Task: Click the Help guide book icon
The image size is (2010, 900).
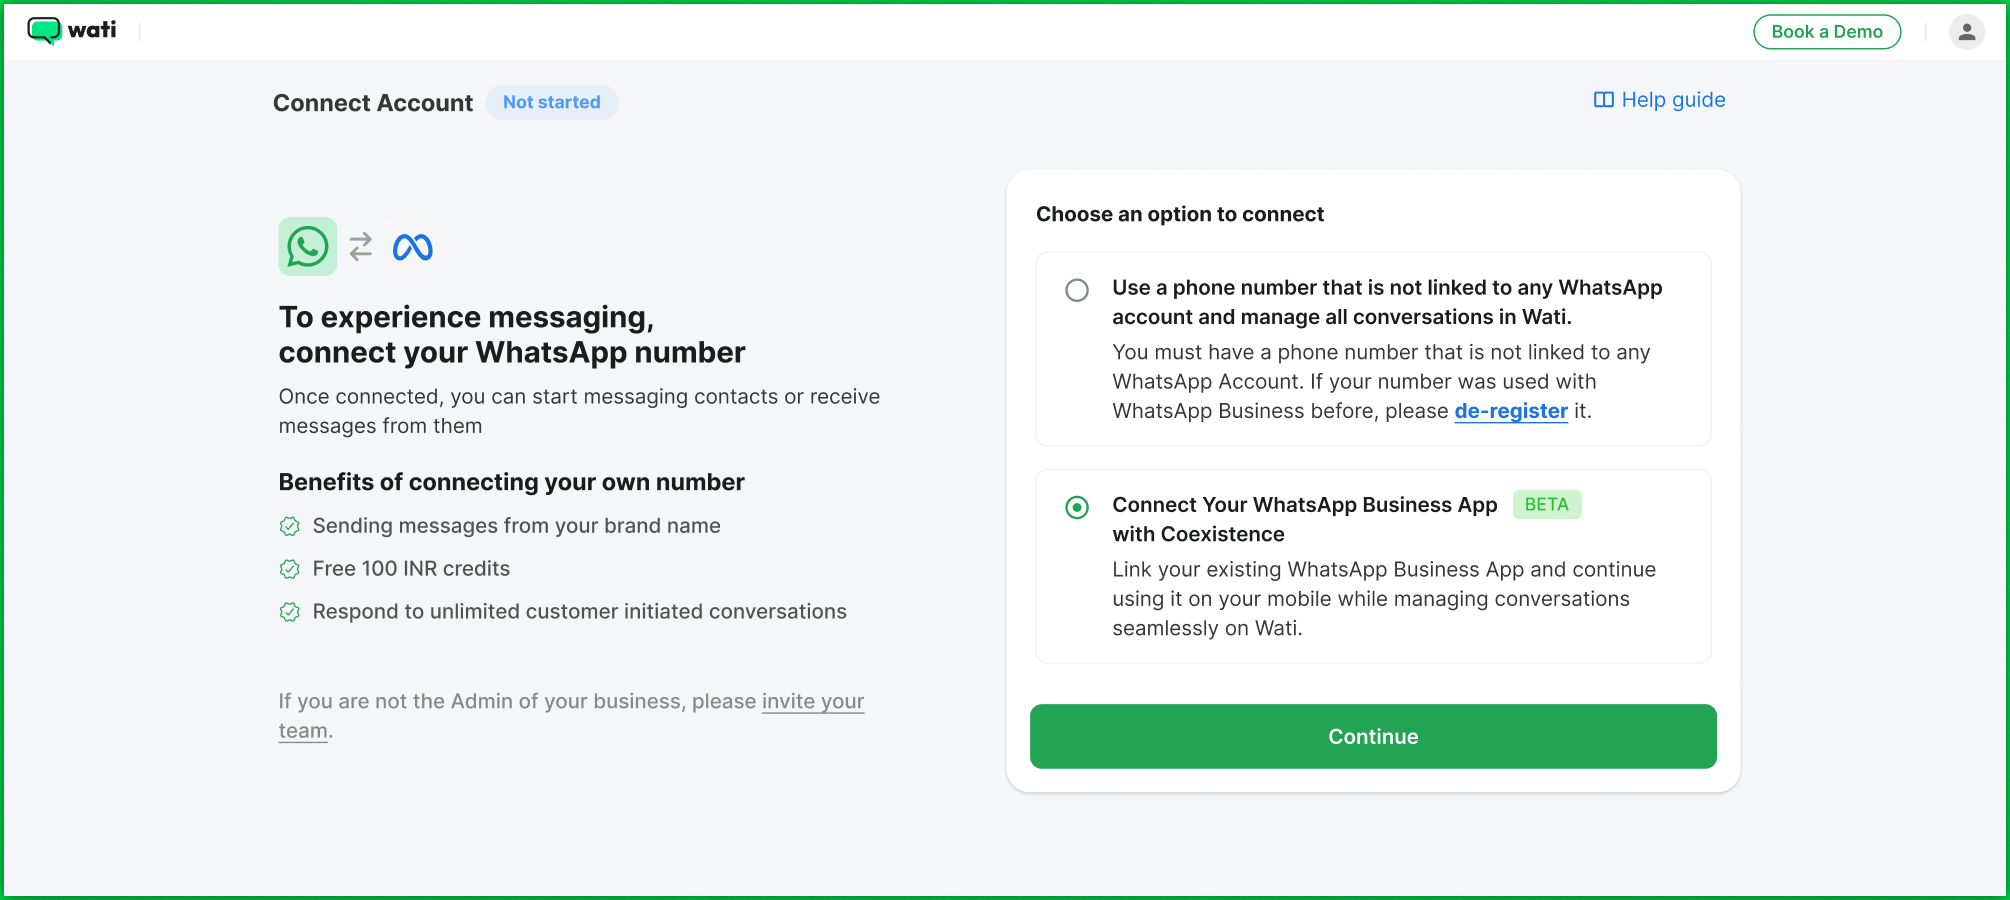Action: tap(1603, 100)
